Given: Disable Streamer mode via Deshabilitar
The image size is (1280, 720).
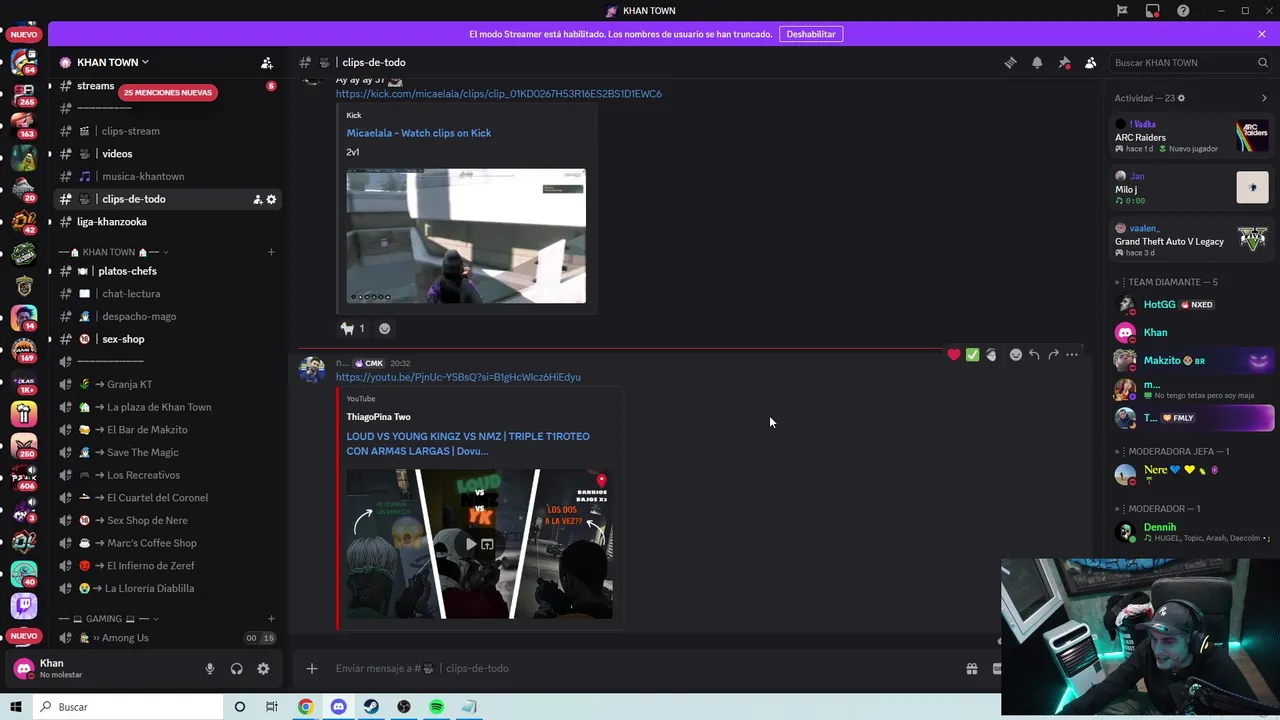Looking at the screenshot, I should 810,34.
